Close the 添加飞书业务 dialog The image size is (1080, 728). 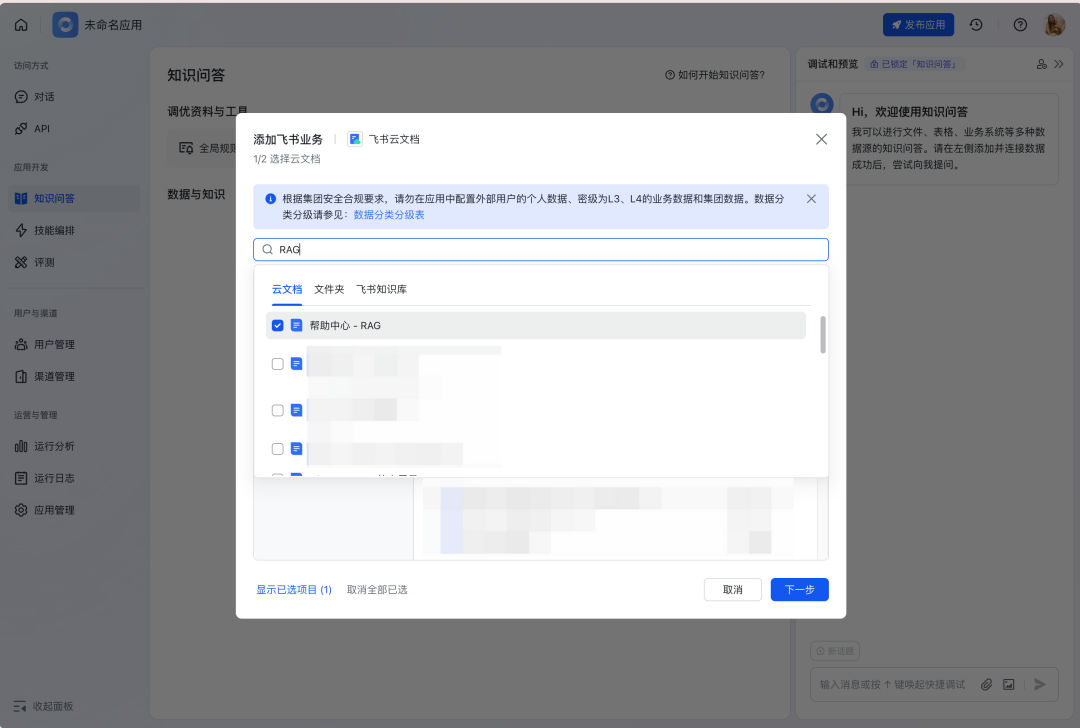(821, 139)
